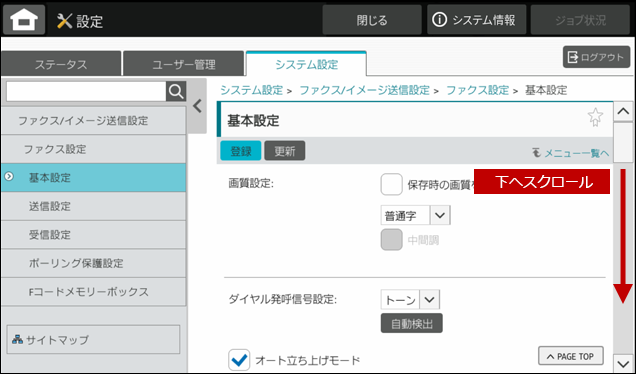Open the トーン dial signal dropdown
This screenshot has height=374, width=636.
tap(410, 300)
